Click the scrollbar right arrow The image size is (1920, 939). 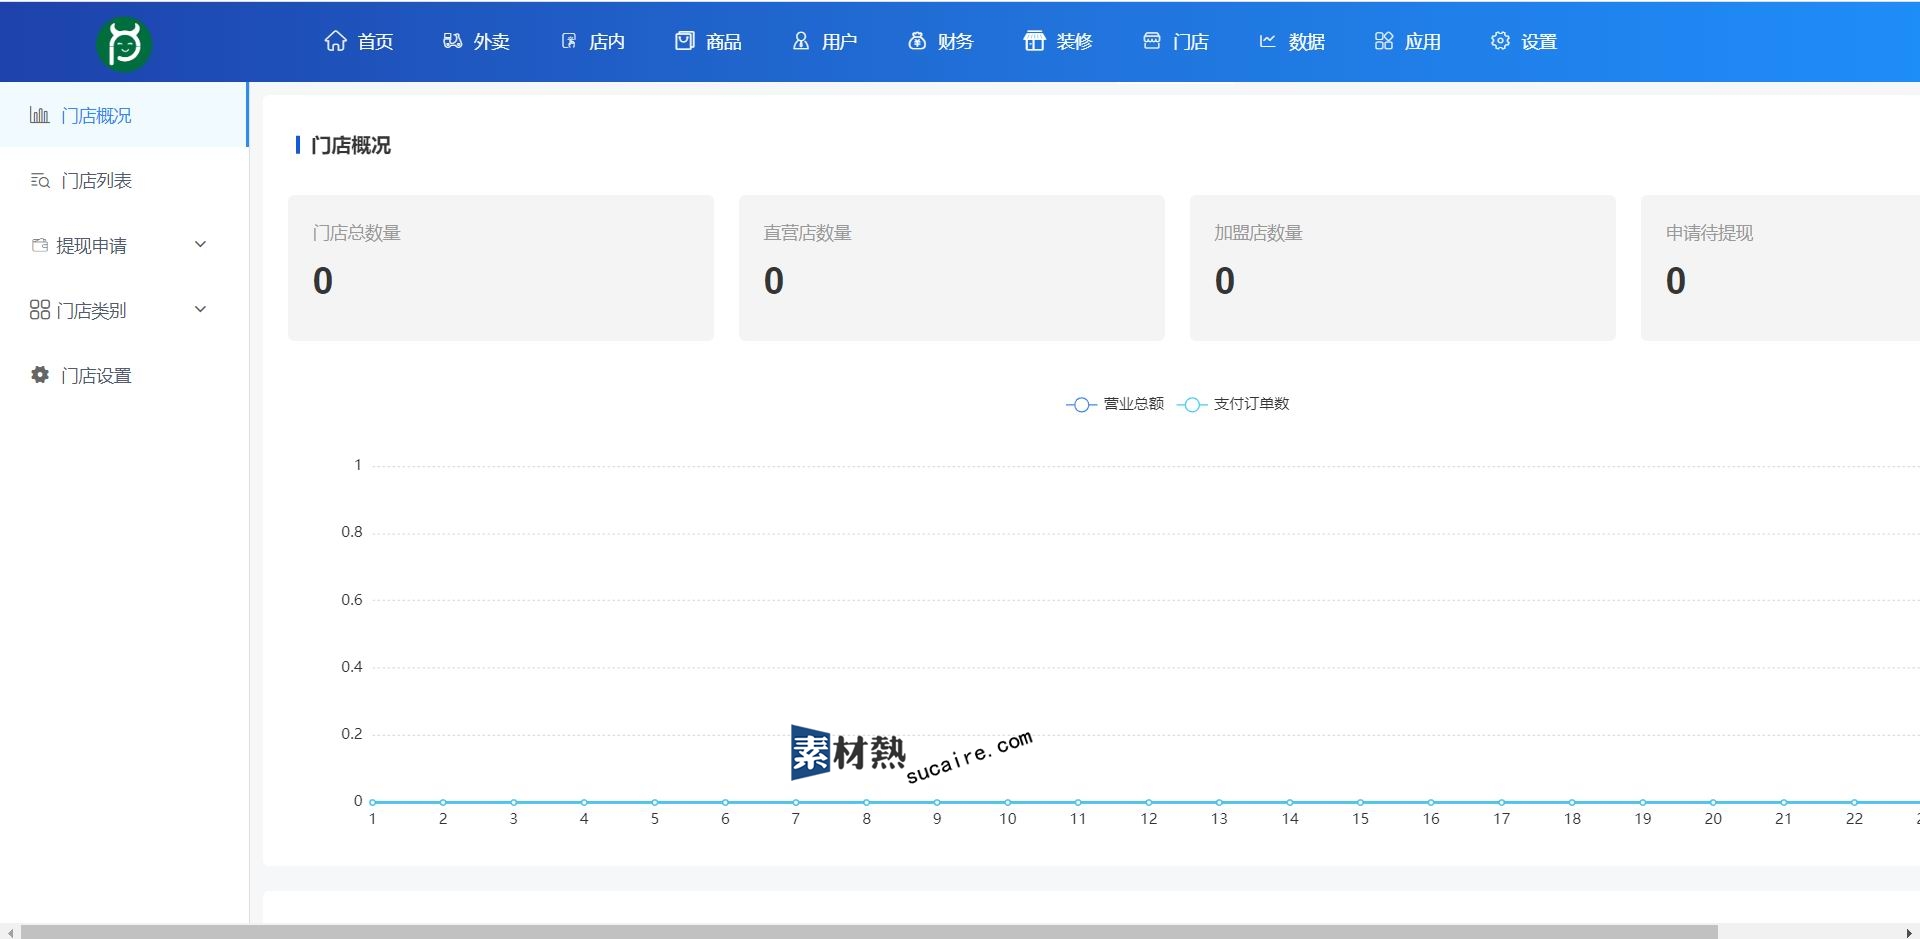click(x=1909, y=932)
